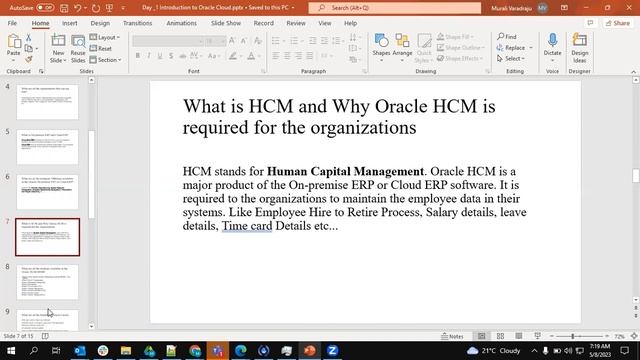Switch to Slide Sorter view
Viewport: 640px width, 360px height.
pyautogui.click(x=500, y=336)
